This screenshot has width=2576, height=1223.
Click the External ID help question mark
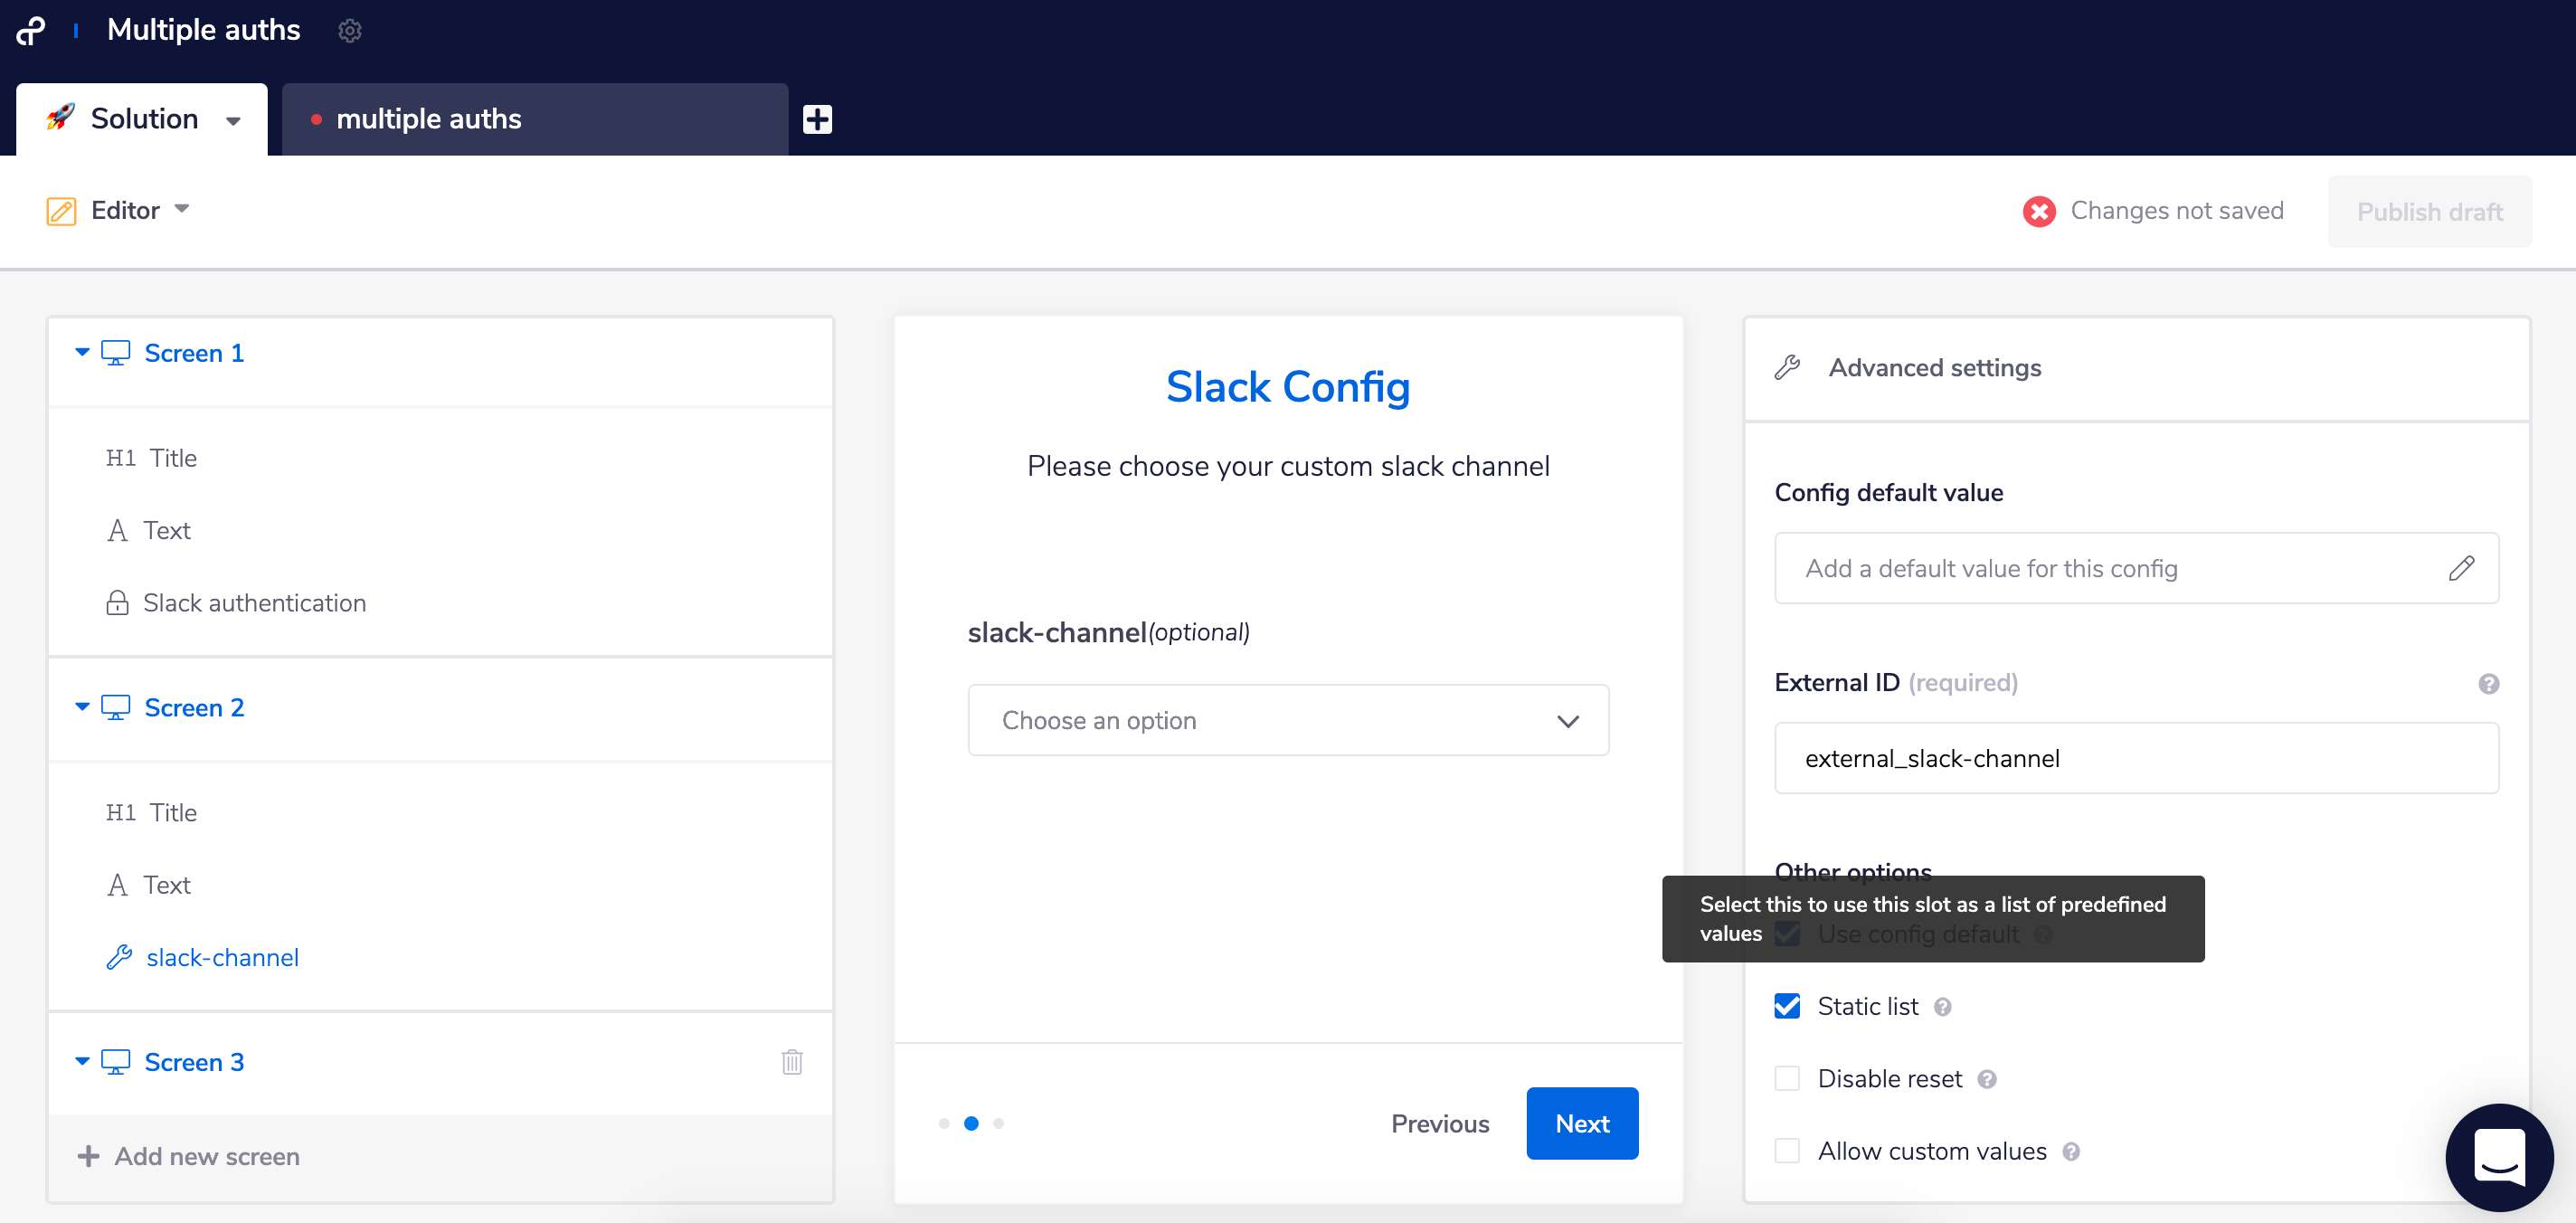click(x=2488, y=683)
